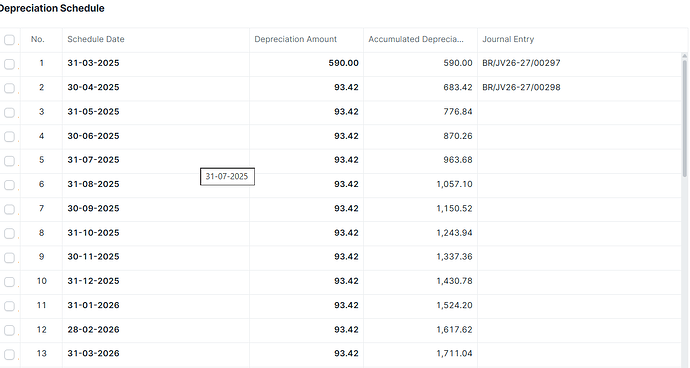The image size is (690, 368).
Task: Select the 28-02-2026 schedule date cell
Action: pyautogui.click(x=156, y=330)
